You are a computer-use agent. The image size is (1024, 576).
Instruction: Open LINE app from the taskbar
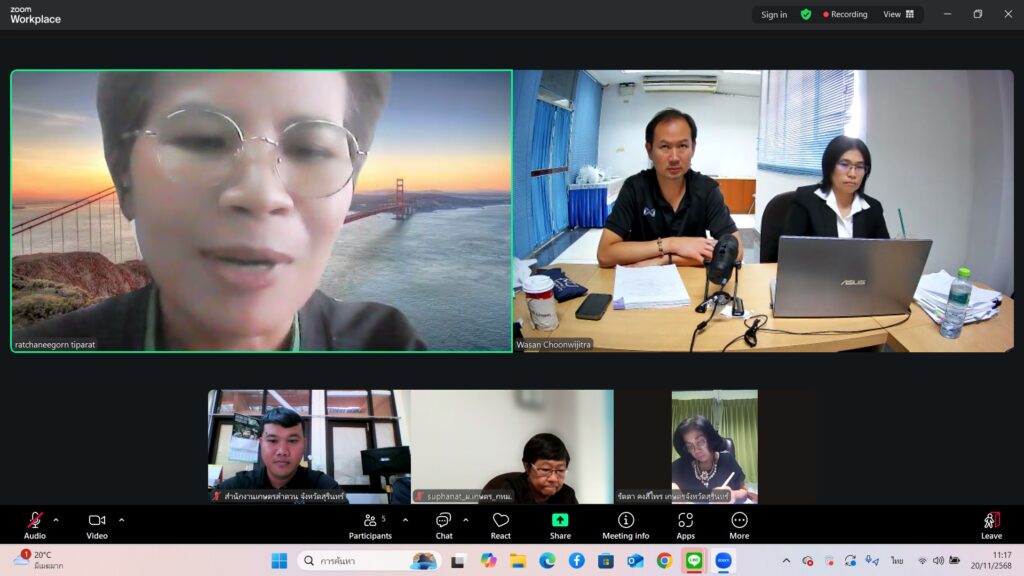[x=693, y=560]
